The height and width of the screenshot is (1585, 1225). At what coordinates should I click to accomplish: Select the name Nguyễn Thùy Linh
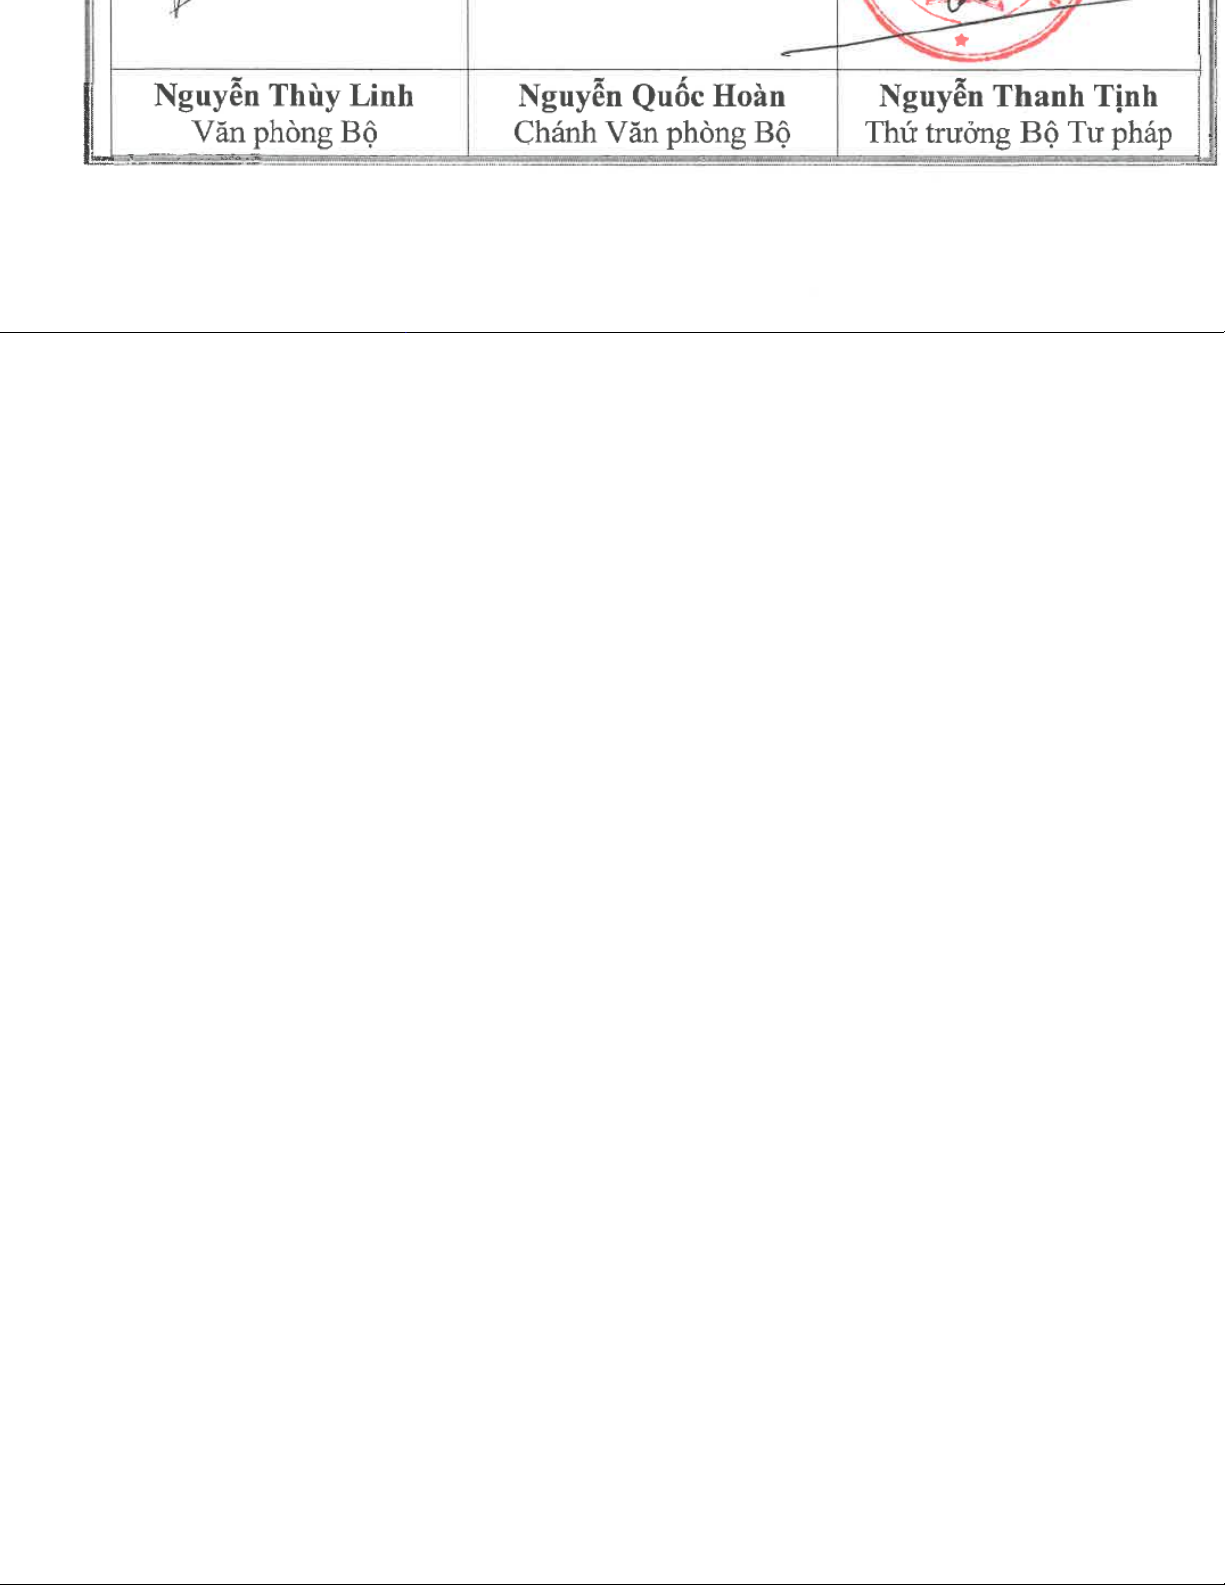pyautogui.click(x=284, y=96)
